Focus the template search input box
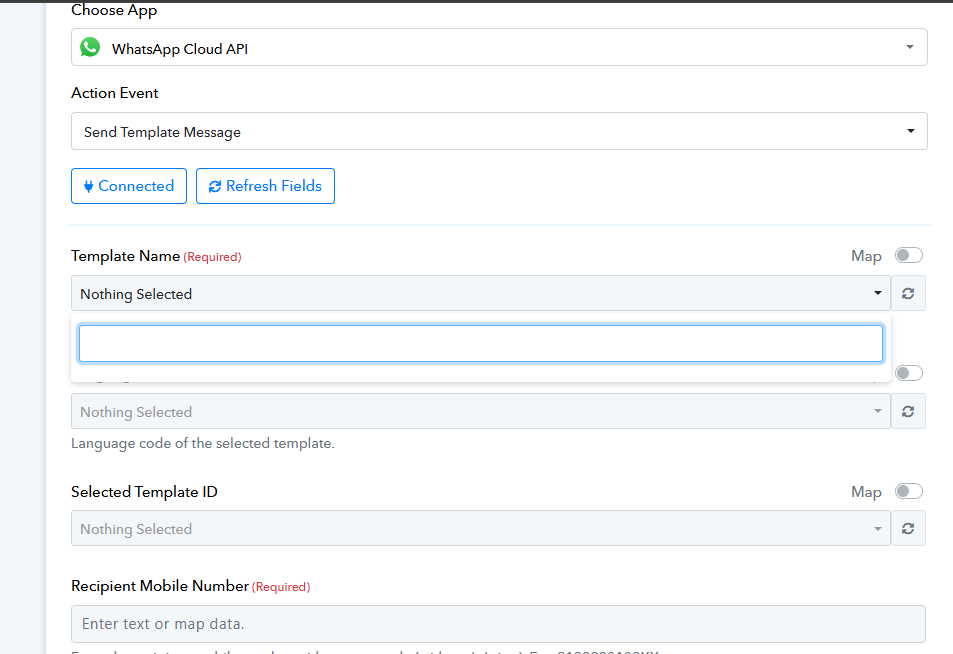 481,343
